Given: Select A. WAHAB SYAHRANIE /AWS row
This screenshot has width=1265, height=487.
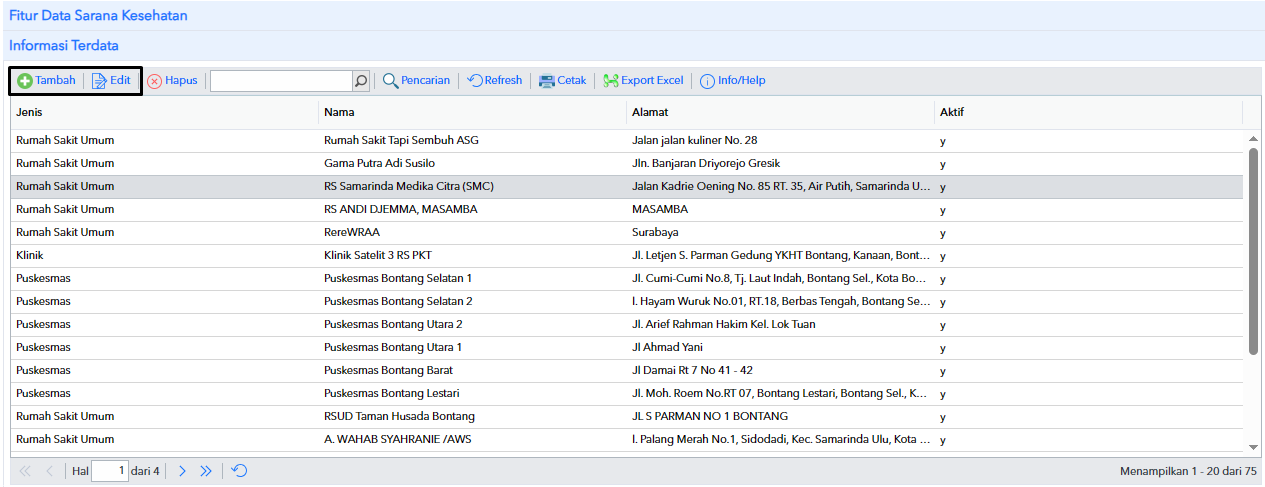Looking at the screenshot, I should 627,439.
